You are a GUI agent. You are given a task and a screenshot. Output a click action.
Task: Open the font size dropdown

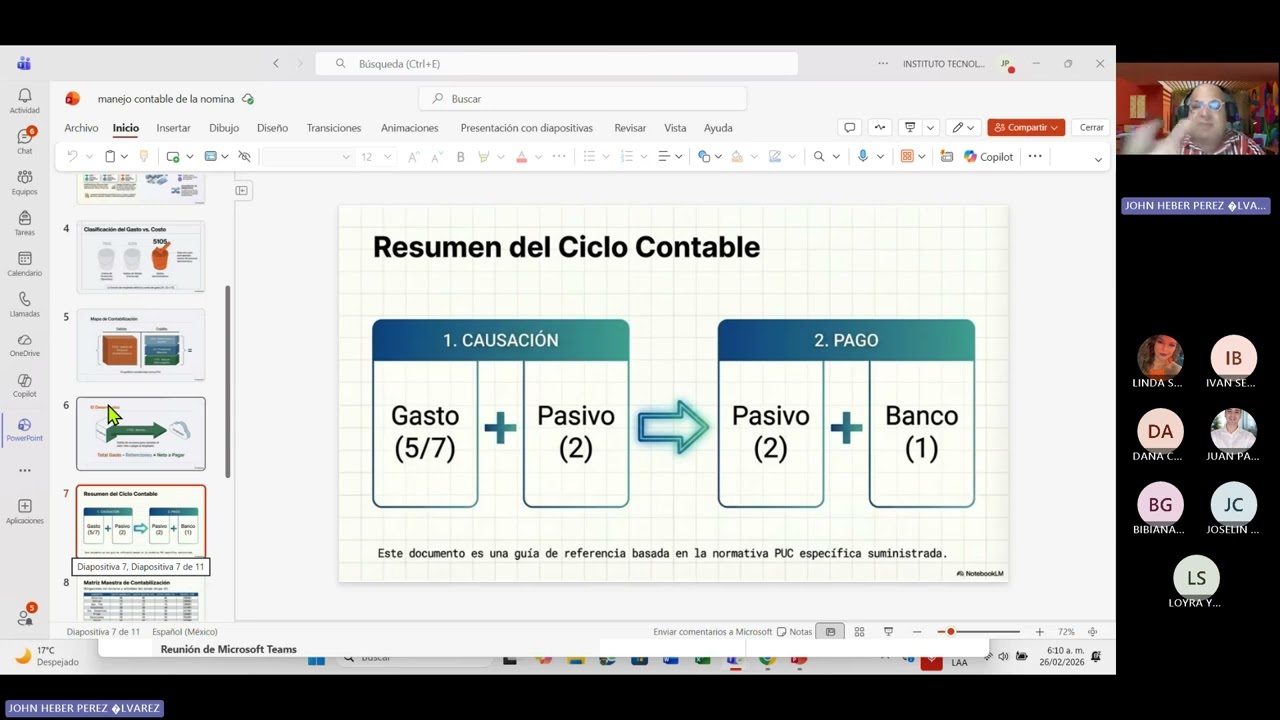(387, 157)
